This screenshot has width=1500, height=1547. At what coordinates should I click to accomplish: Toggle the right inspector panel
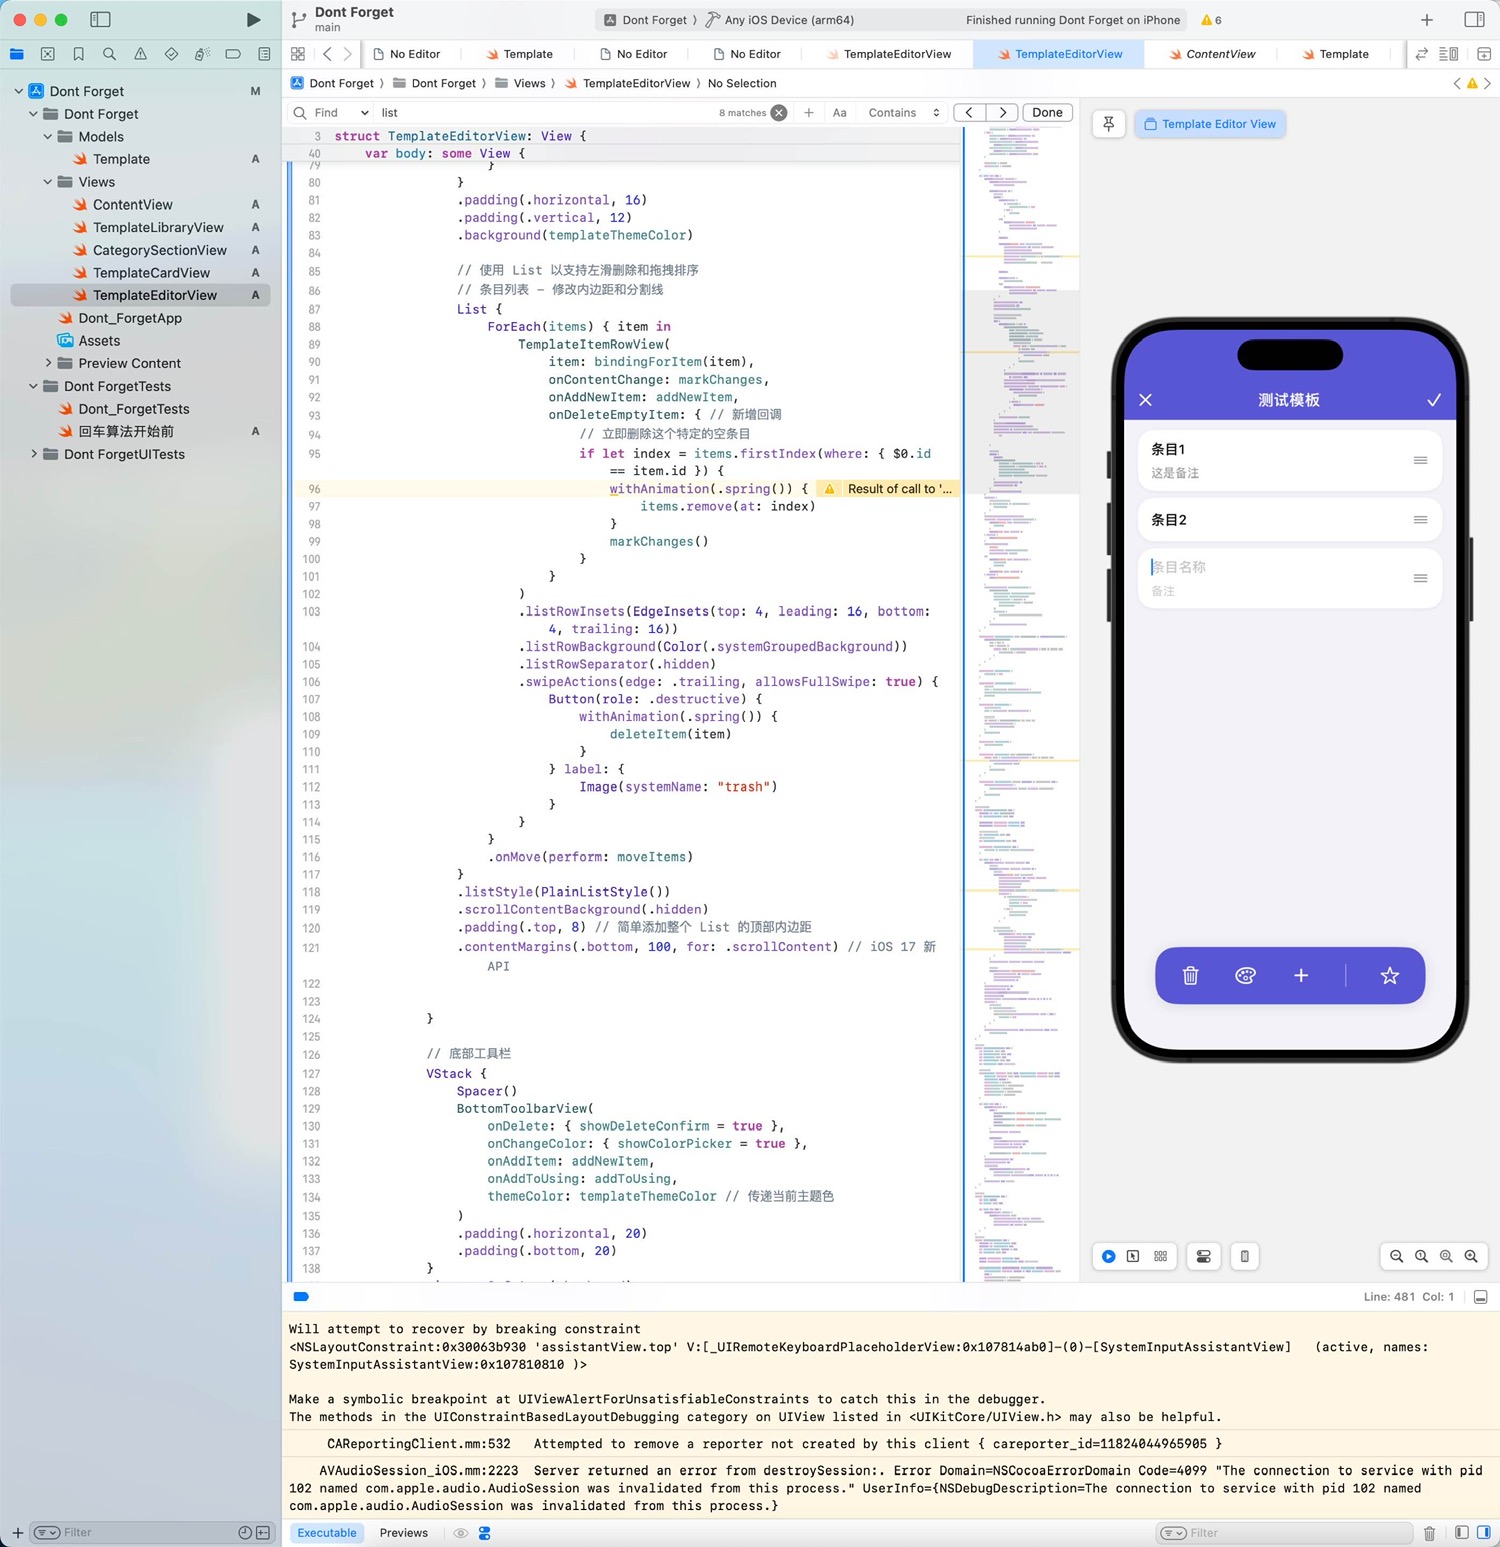[1474, 20]
